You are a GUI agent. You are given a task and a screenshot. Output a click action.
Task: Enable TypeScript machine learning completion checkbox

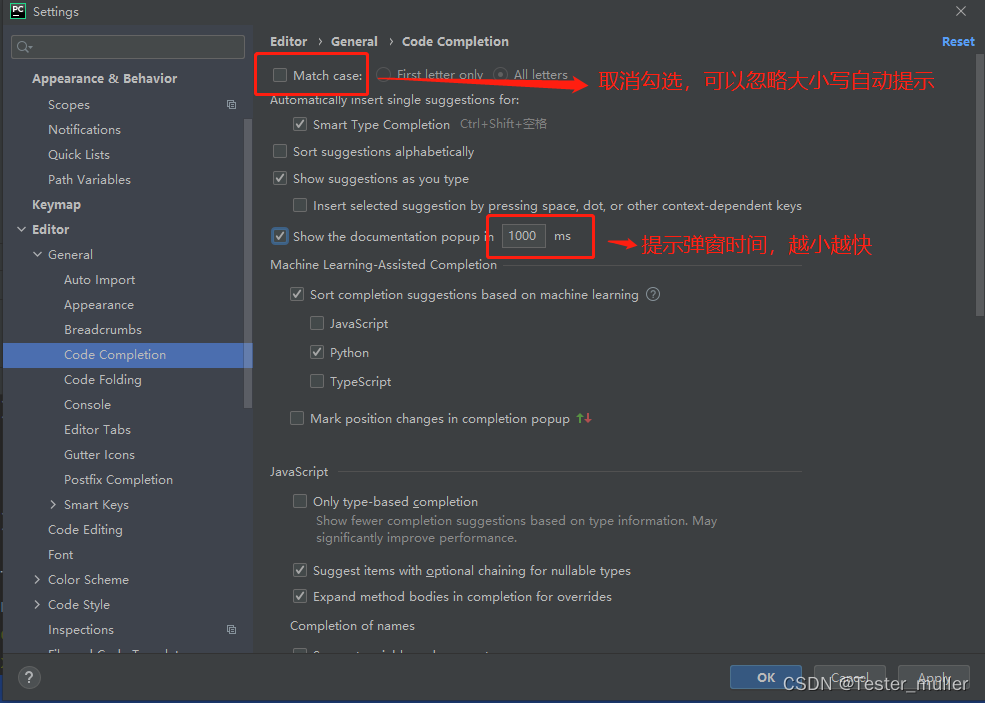(317, 381)
